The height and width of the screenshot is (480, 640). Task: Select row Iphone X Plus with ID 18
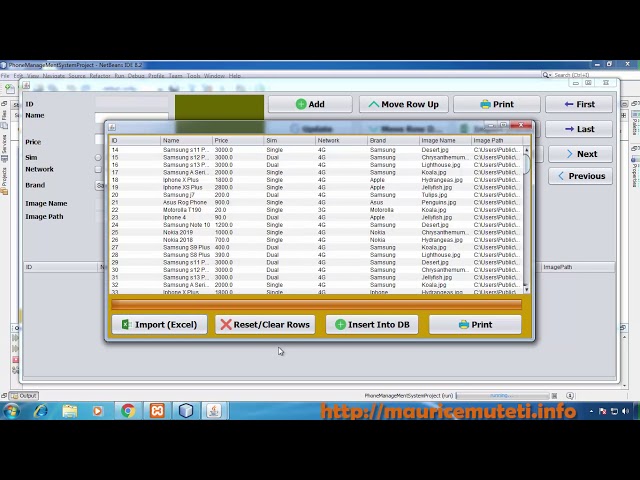point(316,180)
